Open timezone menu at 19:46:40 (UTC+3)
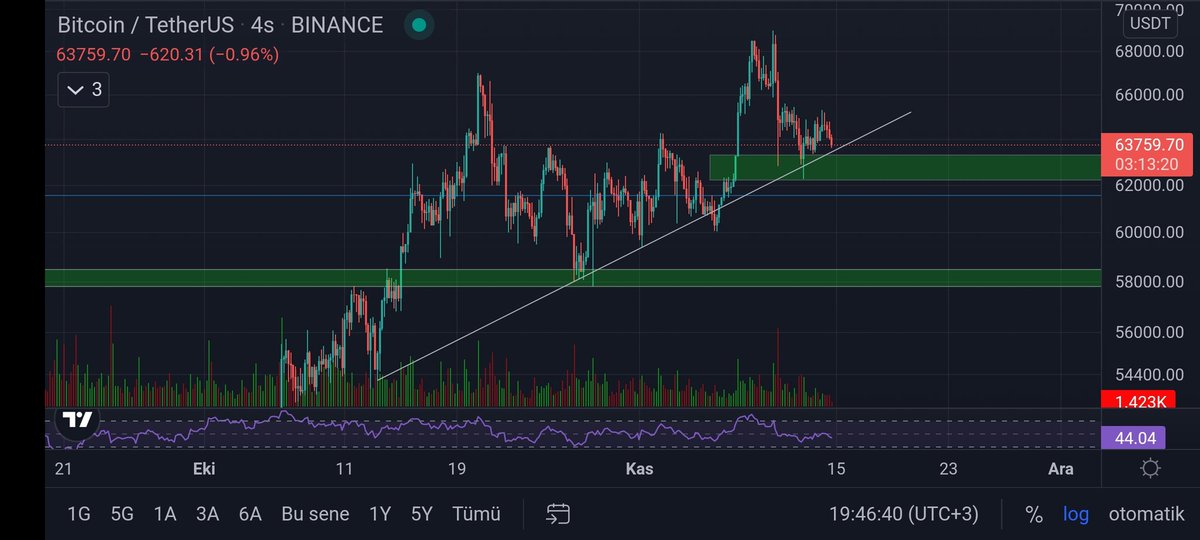Viewport: 1200px width, 540px height. tap(904, 514)
